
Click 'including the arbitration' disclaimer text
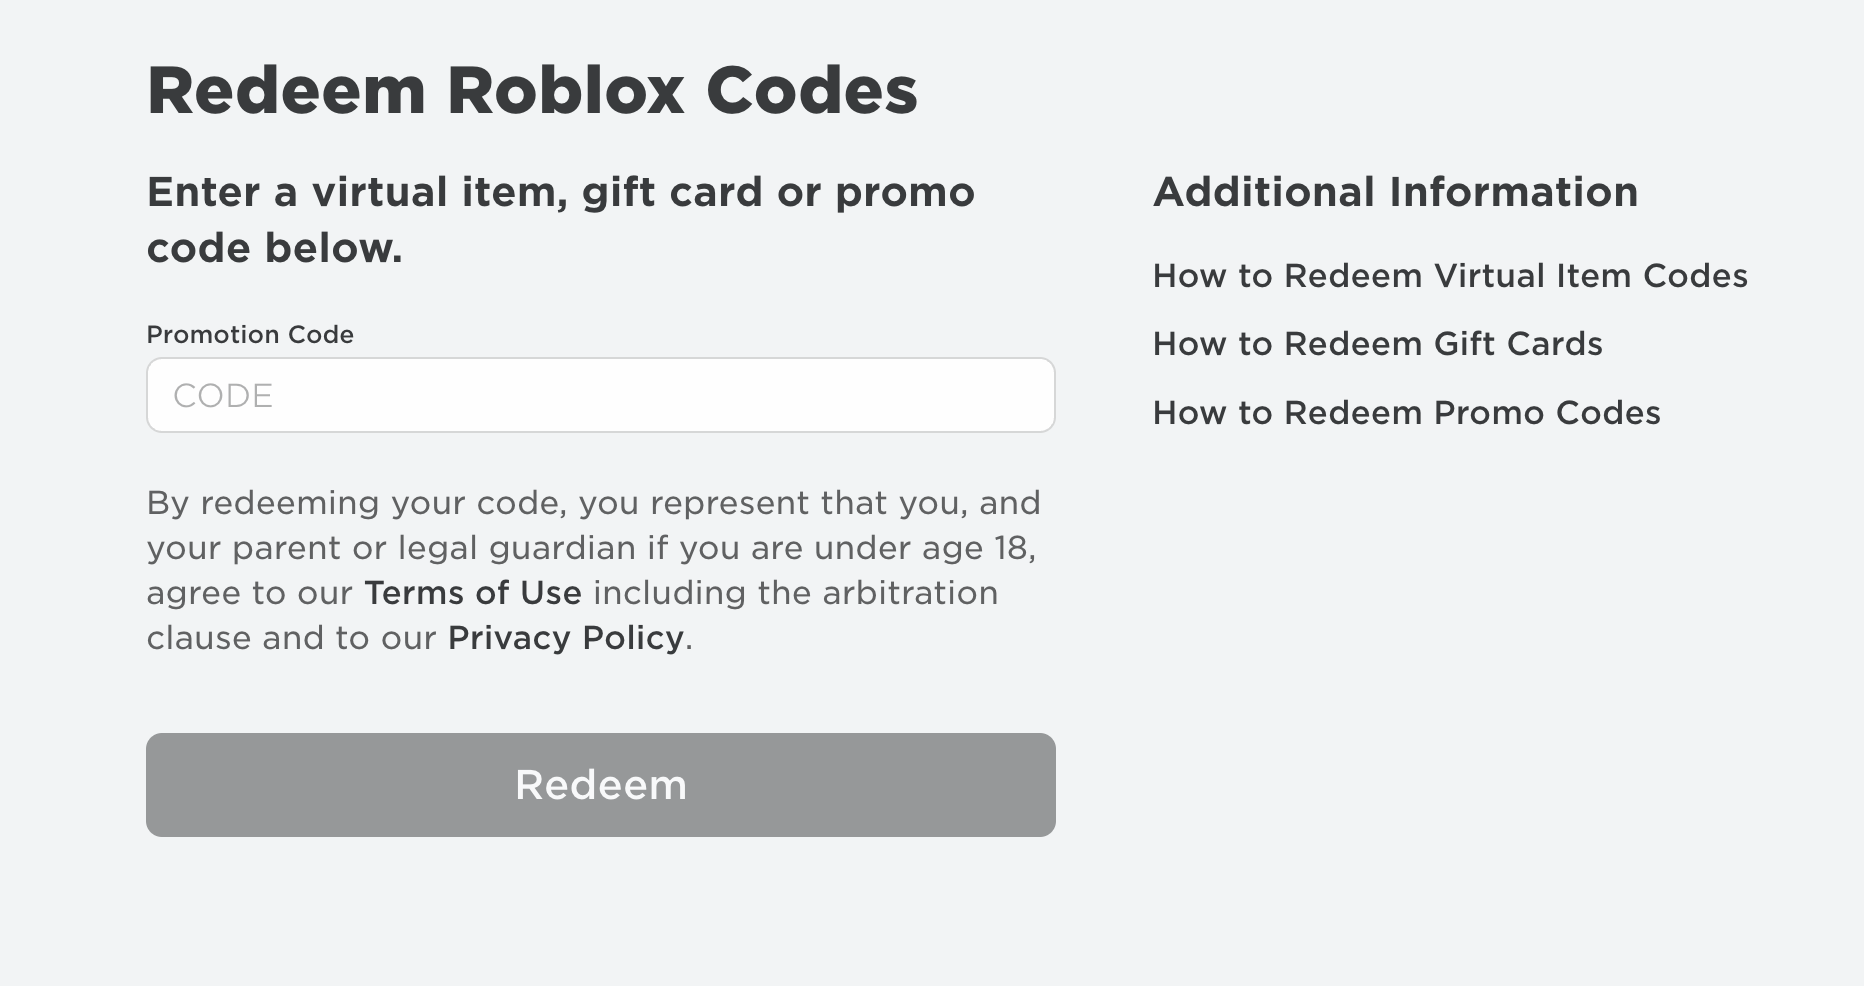coord(796,593)
